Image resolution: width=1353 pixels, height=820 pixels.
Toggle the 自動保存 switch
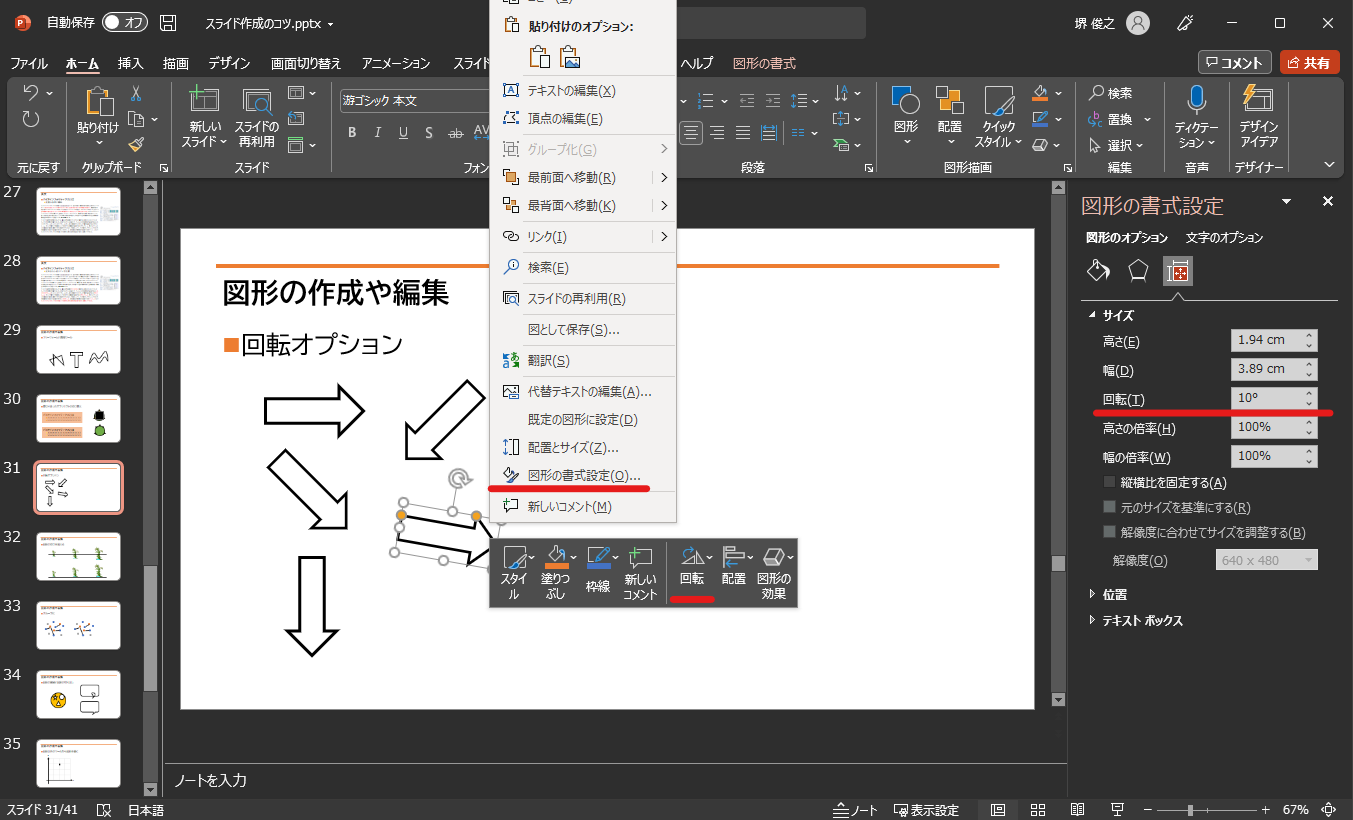pyautogui.click(x=124, y=22)
